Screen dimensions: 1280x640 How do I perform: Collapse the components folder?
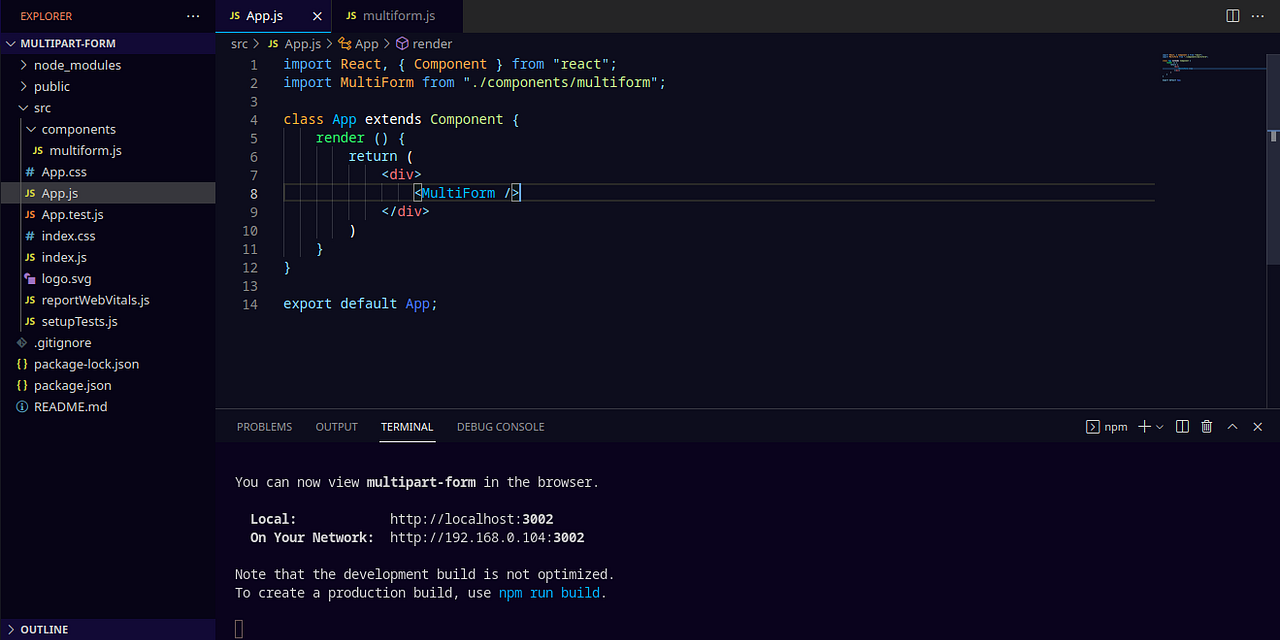[x=79, y=129]
